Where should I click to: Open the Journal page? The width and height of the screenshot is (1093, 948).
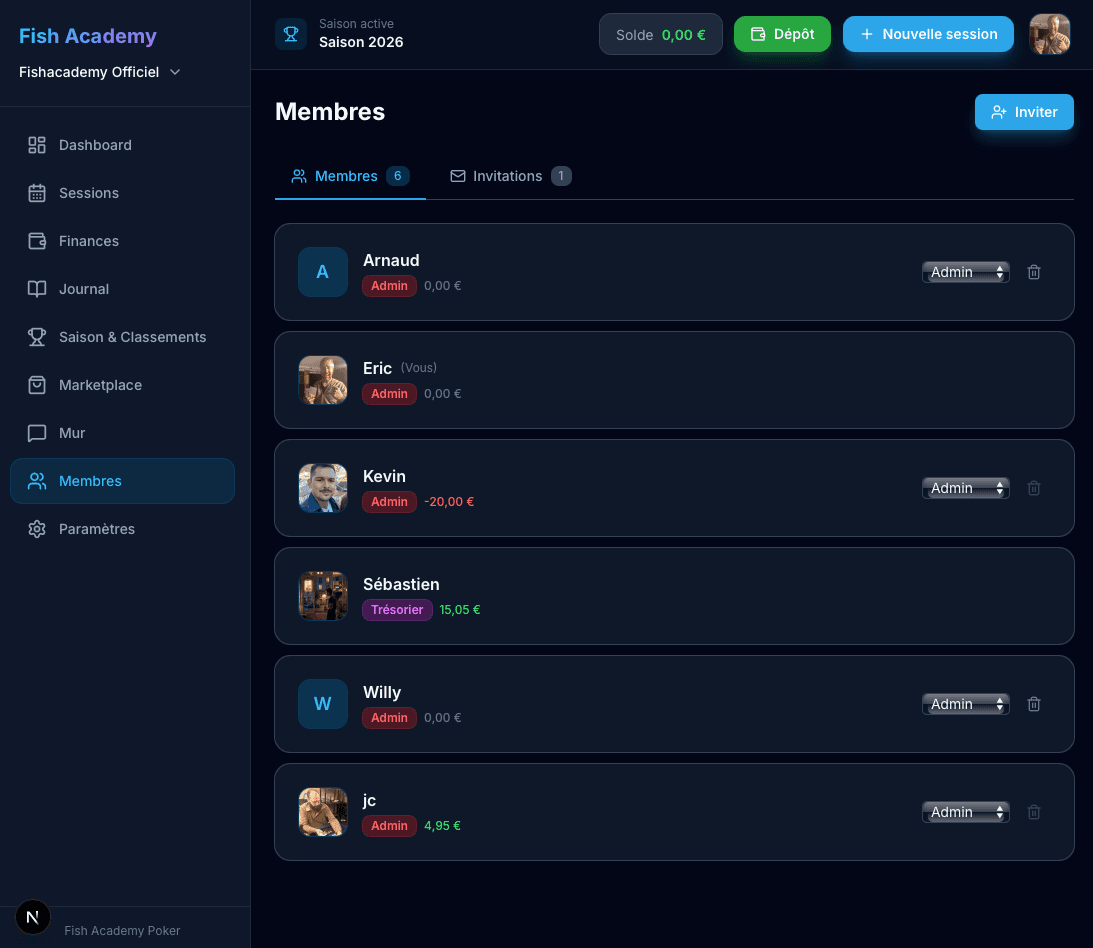click(x=84, y=289)
